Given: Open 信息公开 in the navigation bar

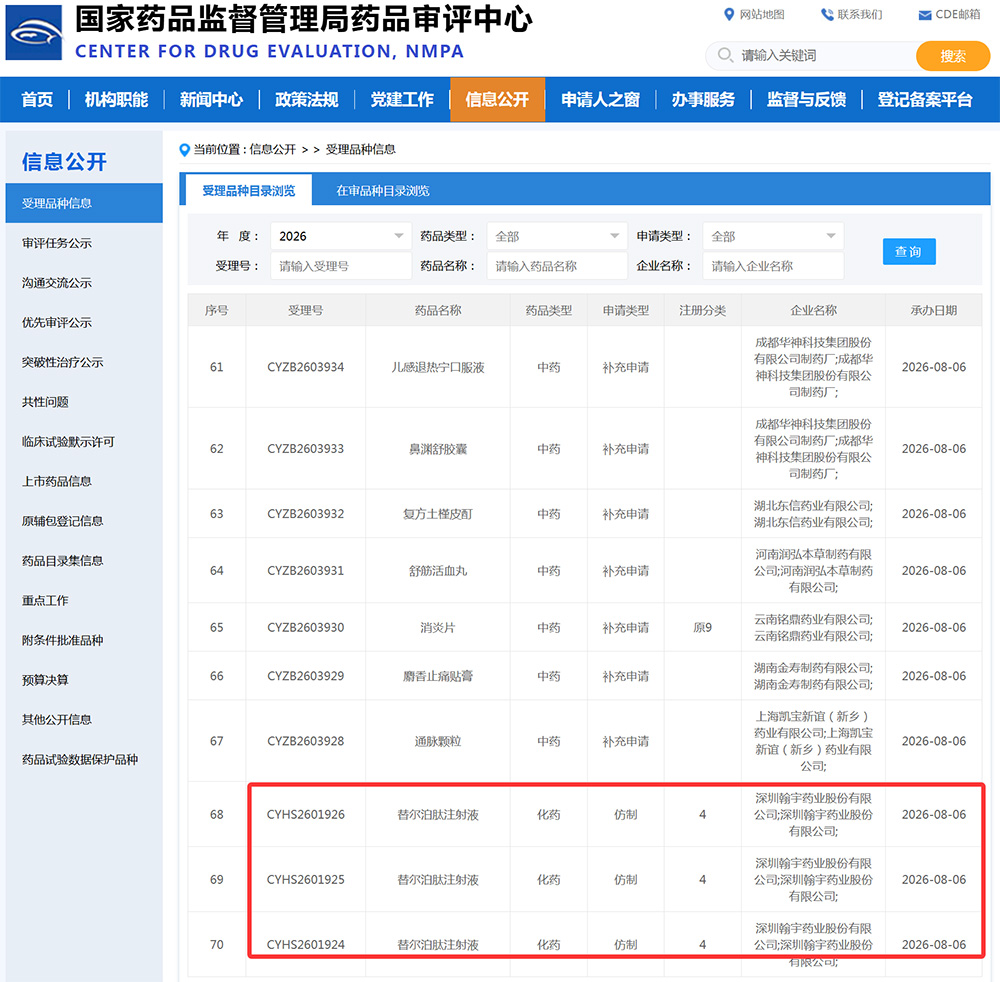Looking at the screenshot, I should coord(497,99).
